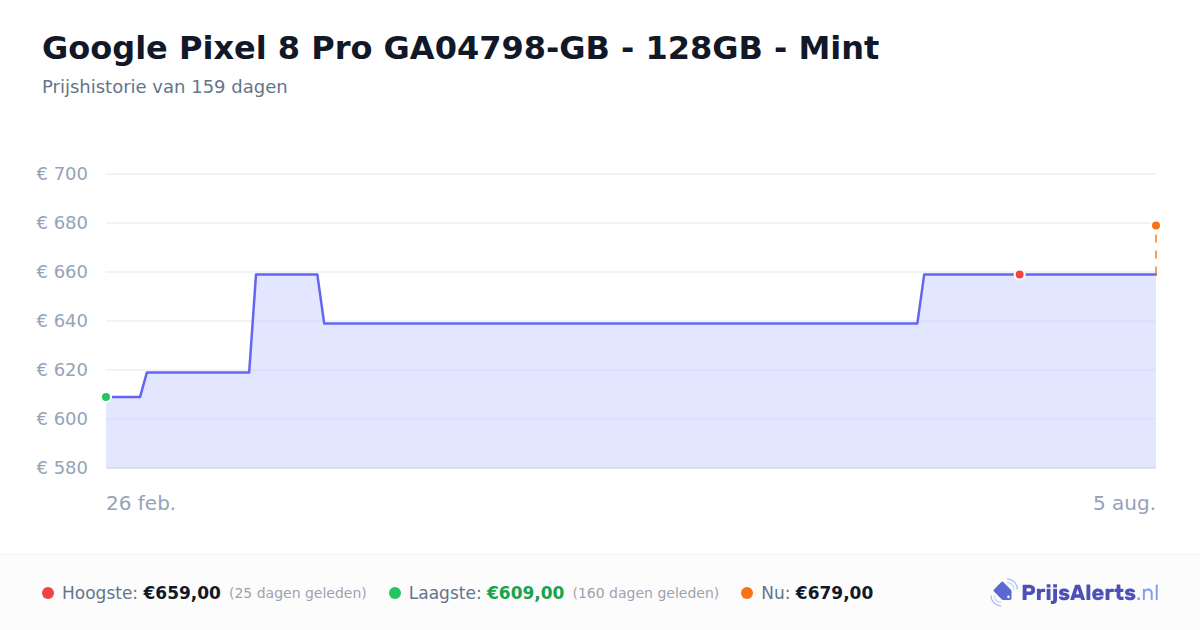Click the Hoogste €659,00 price value
The image size is (1200, 630).
click(x=182, y=593)
